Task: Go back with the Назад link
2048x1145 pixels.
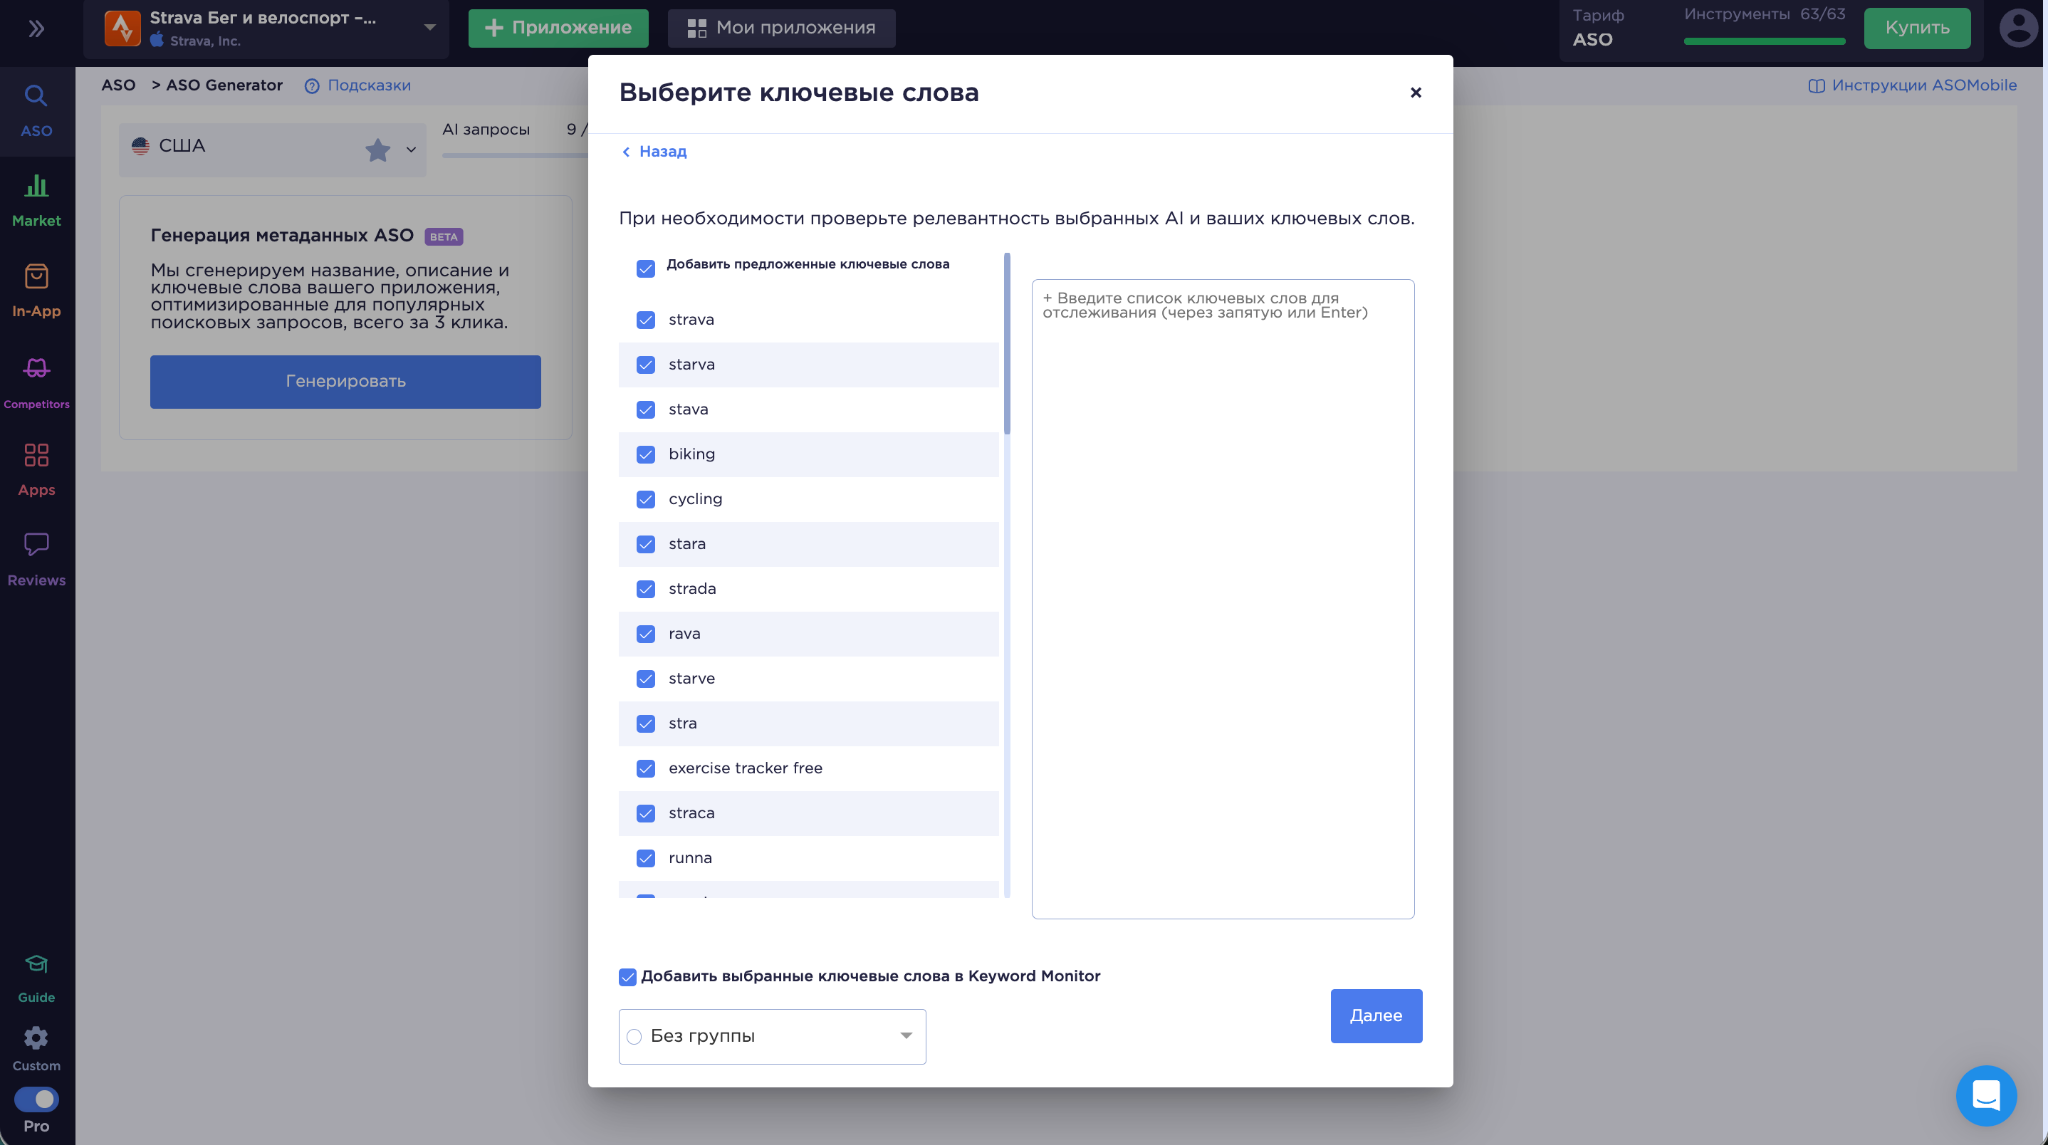Action: point(654,152)
